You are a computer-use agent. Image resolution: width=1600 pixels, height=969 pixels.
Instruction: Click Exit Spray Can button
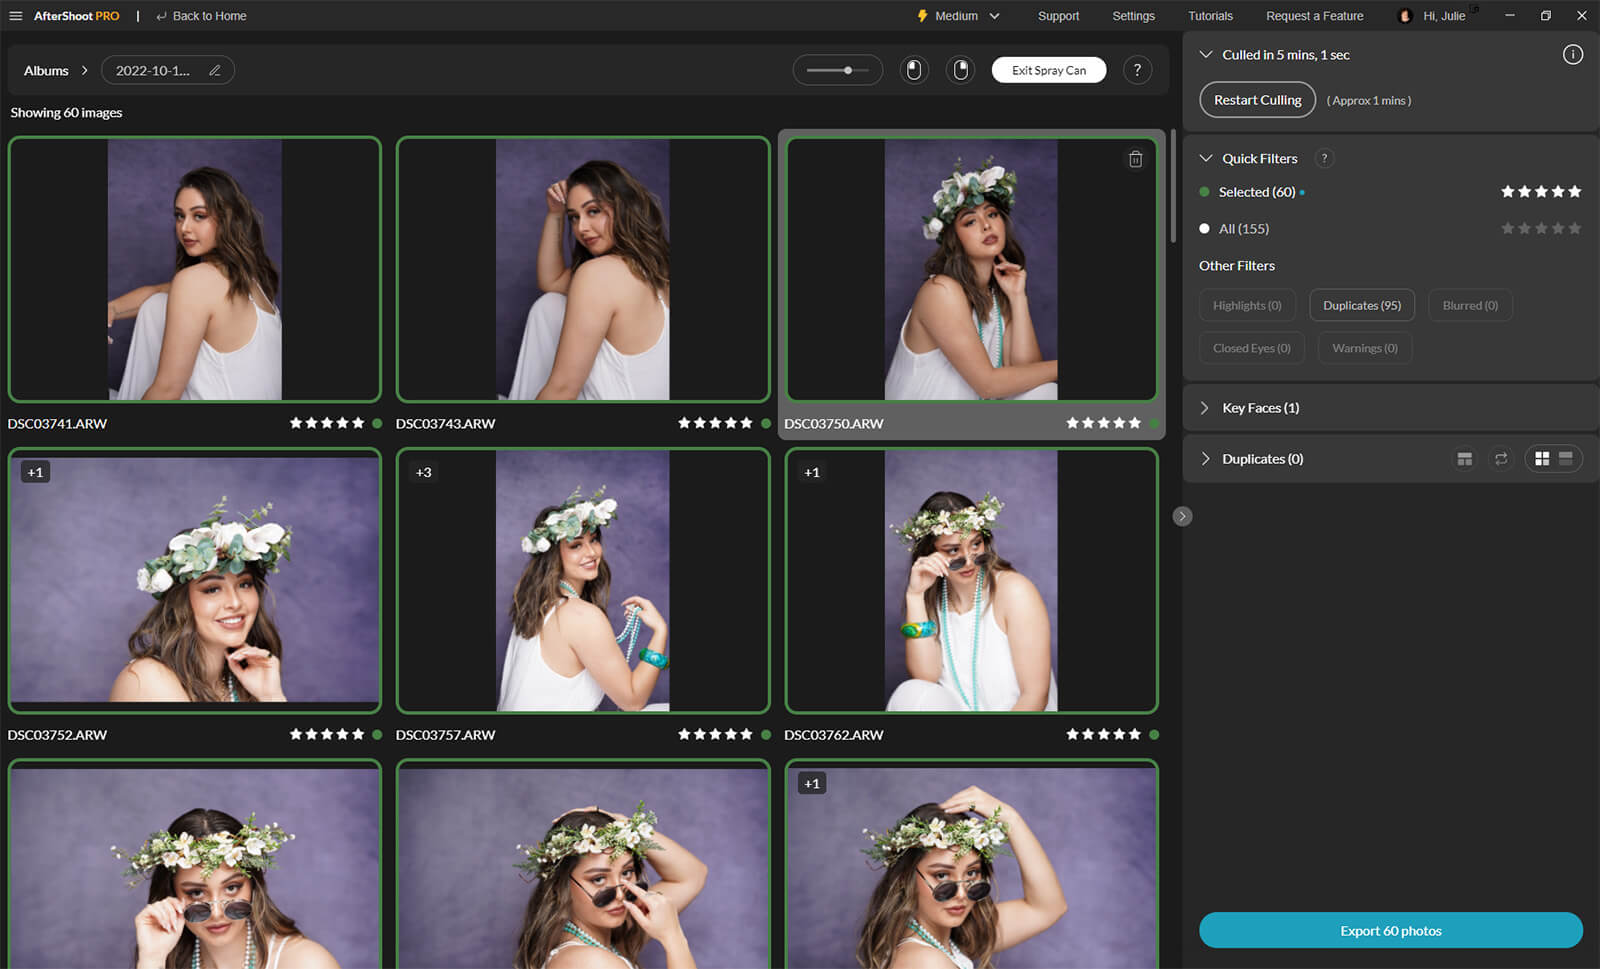point(1048,70)
